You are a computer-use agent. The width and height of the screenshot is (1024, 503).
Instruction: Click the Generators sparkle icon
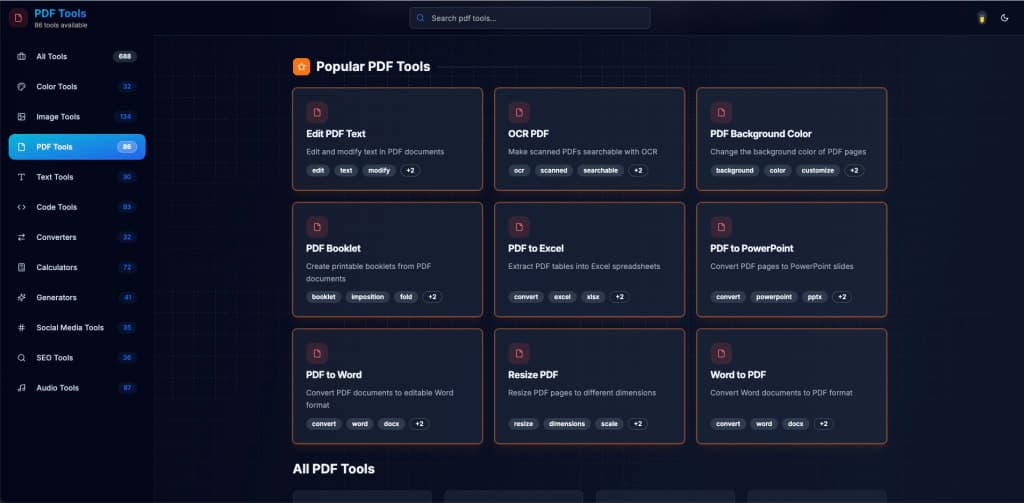tap(22, 297)
